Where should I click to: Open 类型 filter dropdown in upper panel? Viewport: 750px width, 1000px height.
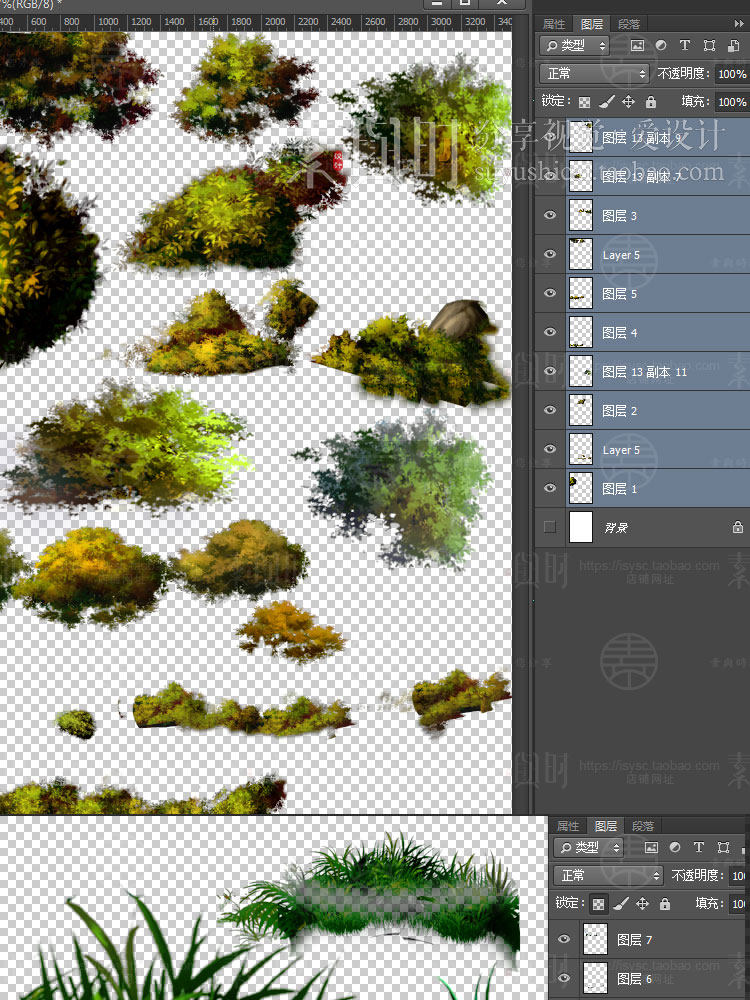[x=575, y=45]
